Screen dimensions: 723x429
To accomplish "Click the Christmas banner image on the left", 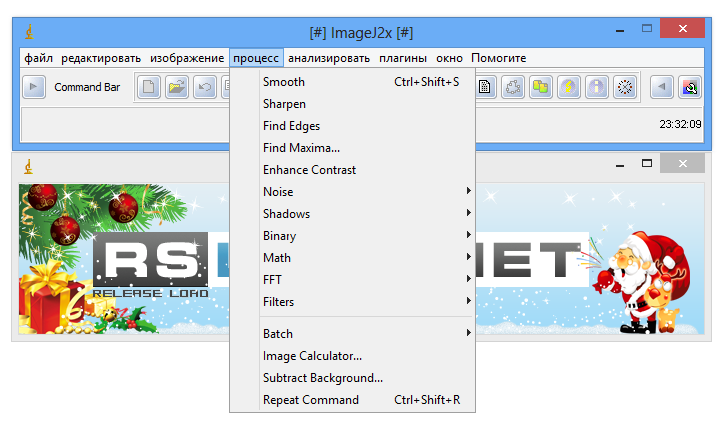I will point(124,259).
